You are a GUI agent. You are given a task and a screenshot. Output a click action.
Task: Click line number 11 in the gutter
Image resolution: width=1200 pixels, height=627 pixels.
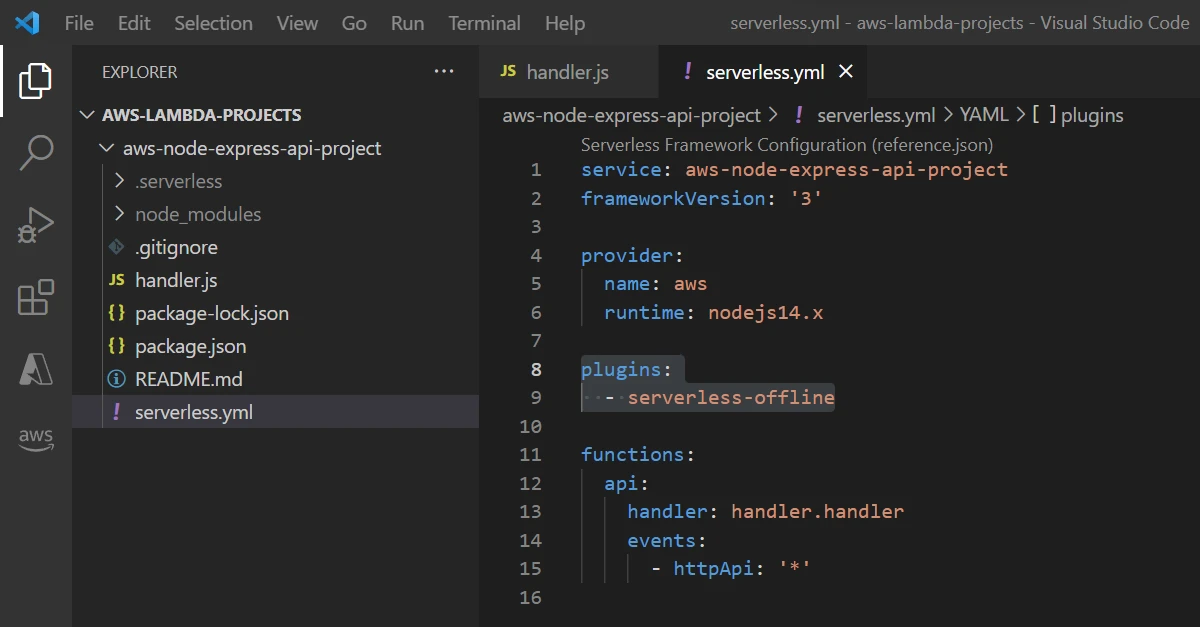click(x=531, y=455)
